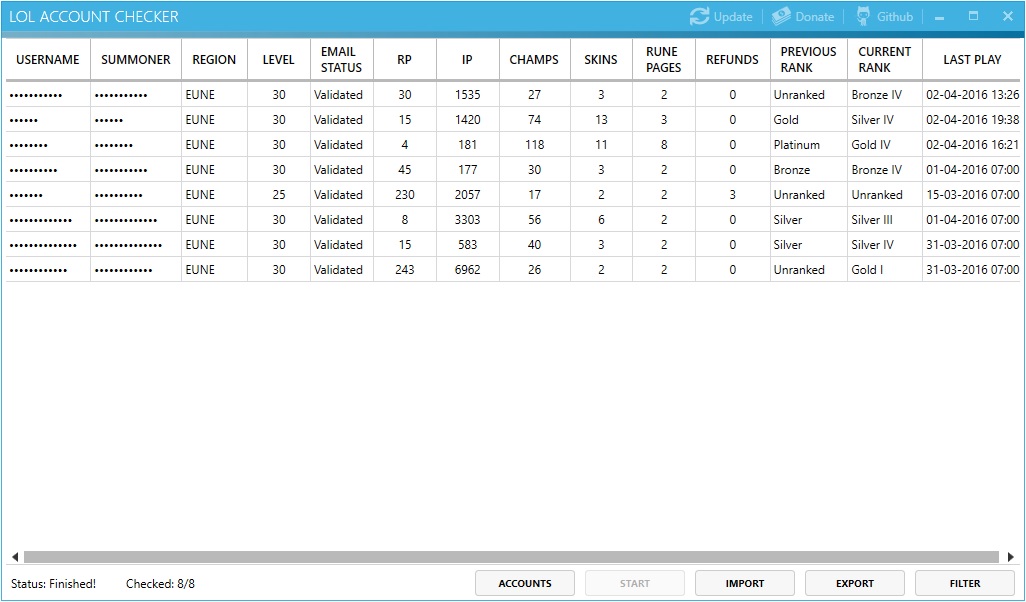Sort by the REFUNDS column header

[x=732, y=60]
